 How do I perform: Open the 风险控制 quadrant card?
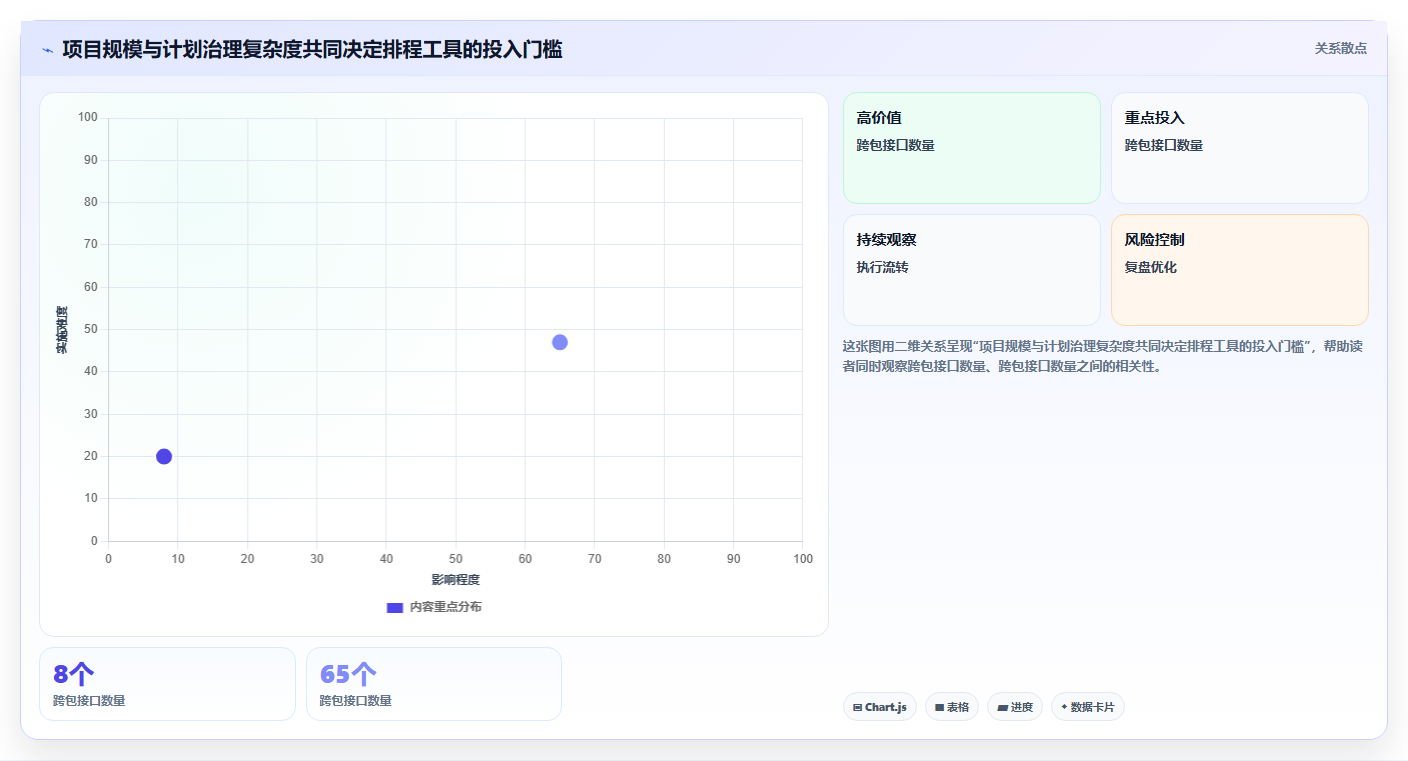[1239, 270]
